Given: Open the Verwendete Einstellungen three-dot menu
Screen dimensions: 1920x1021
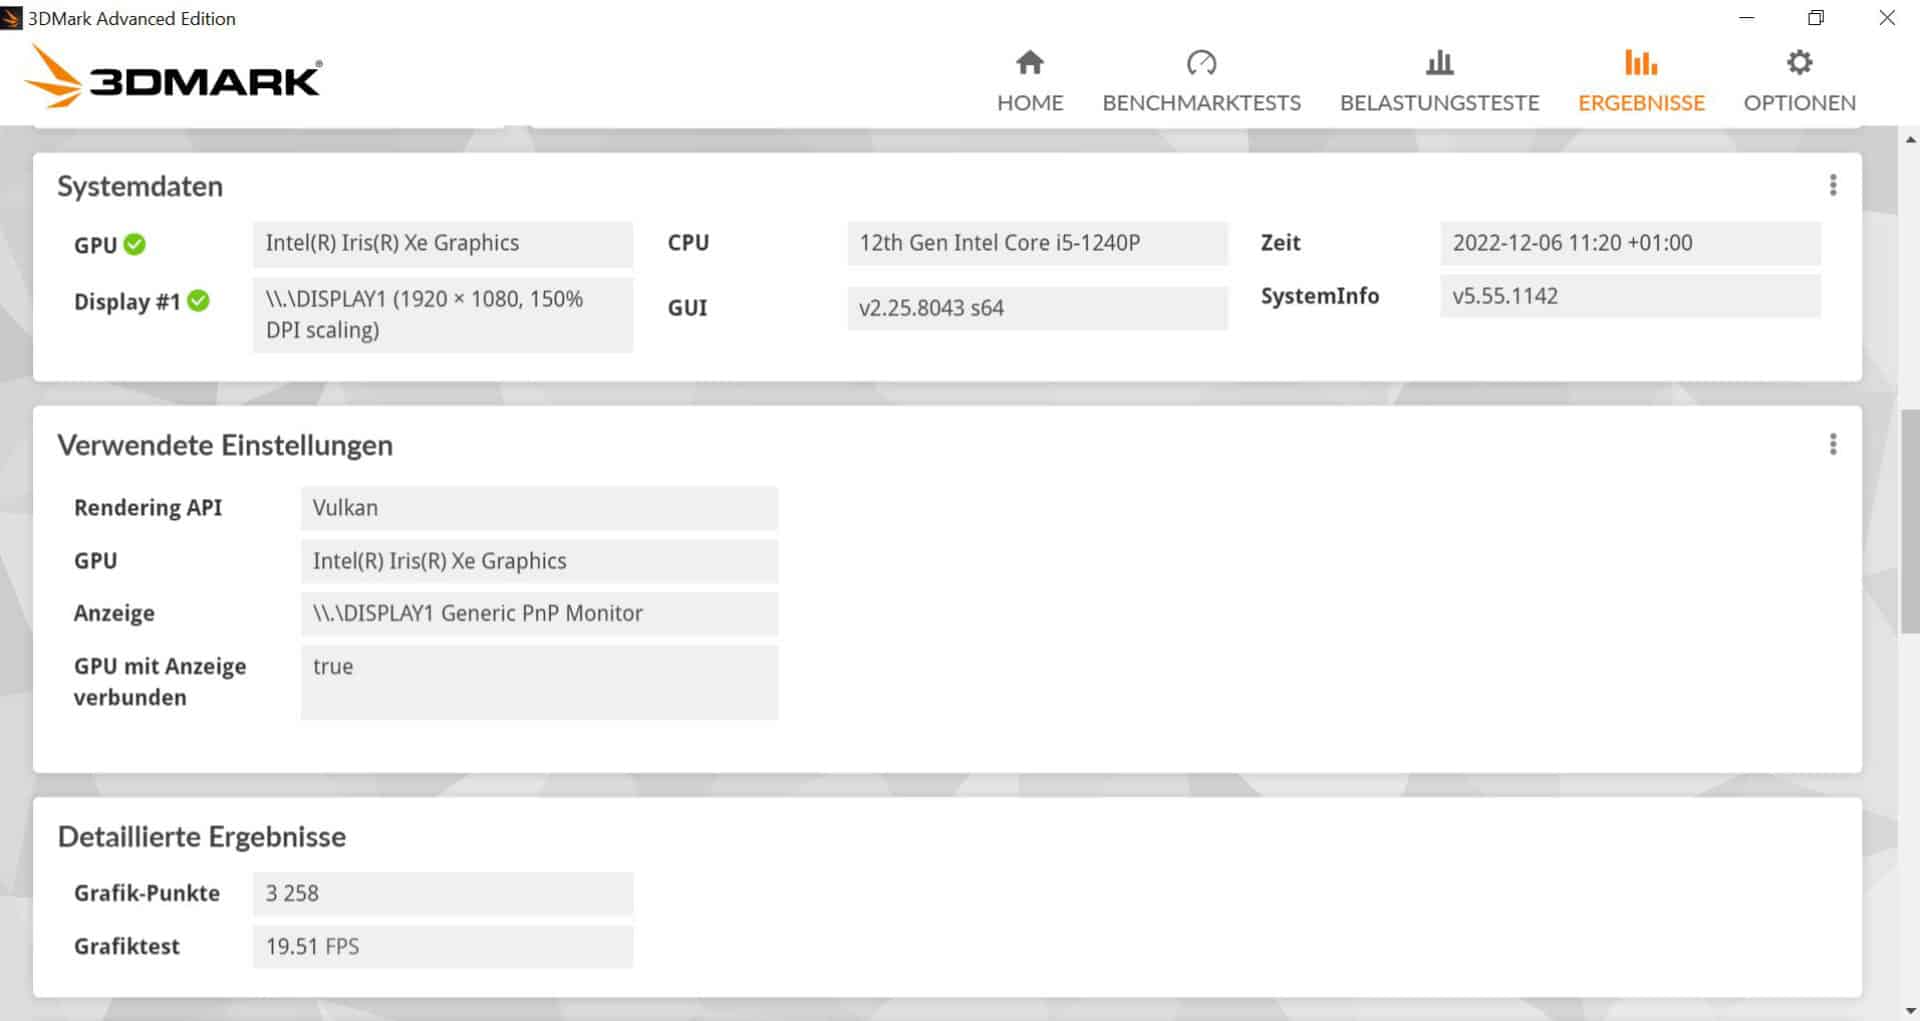Looking at the screenshot, I should 1832,444.
